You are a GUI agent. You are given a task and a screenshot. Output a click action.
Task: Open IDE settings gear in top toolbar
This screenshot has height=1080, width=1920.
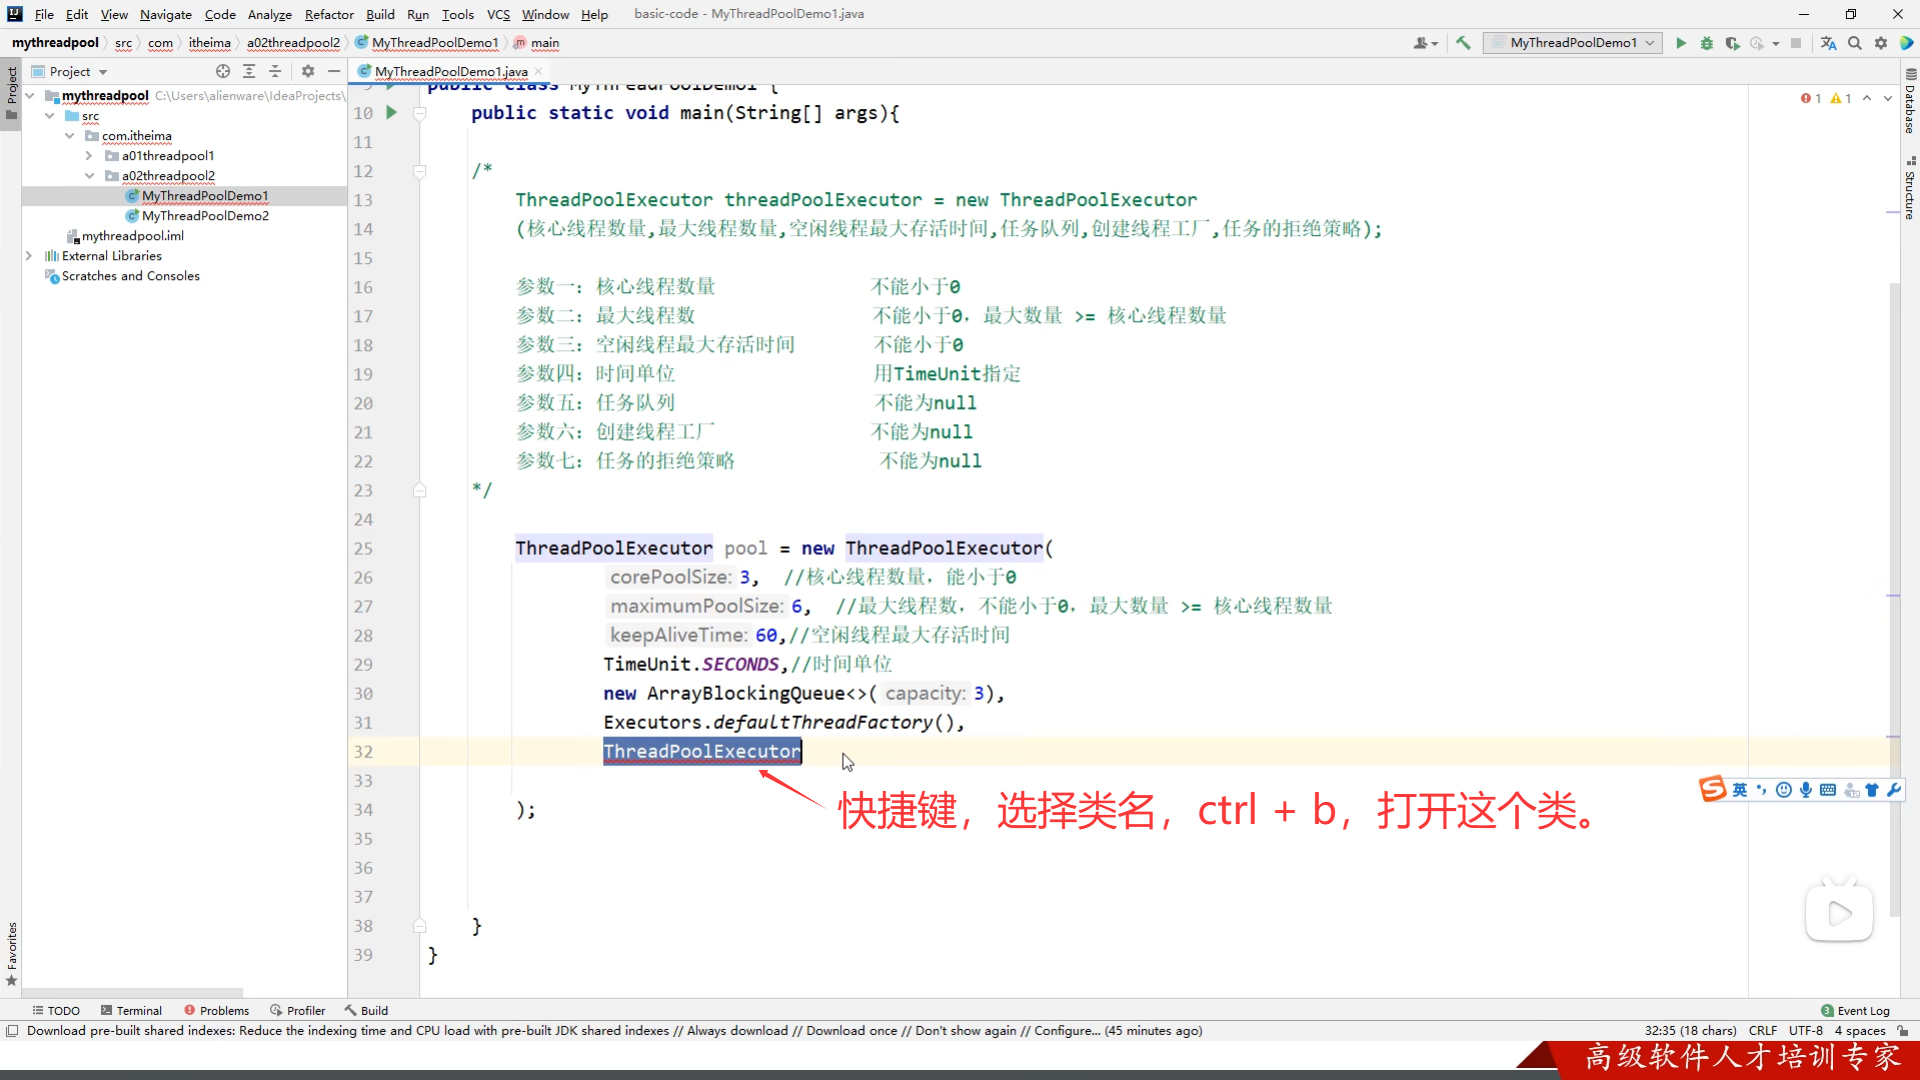coord(1881,43)
